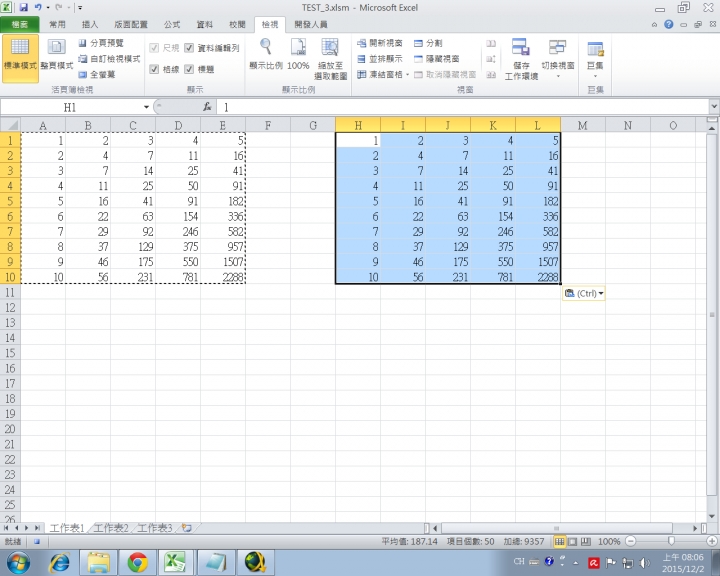
Task: Click the vertical scrollbar thumb
Action: point(712,315)
